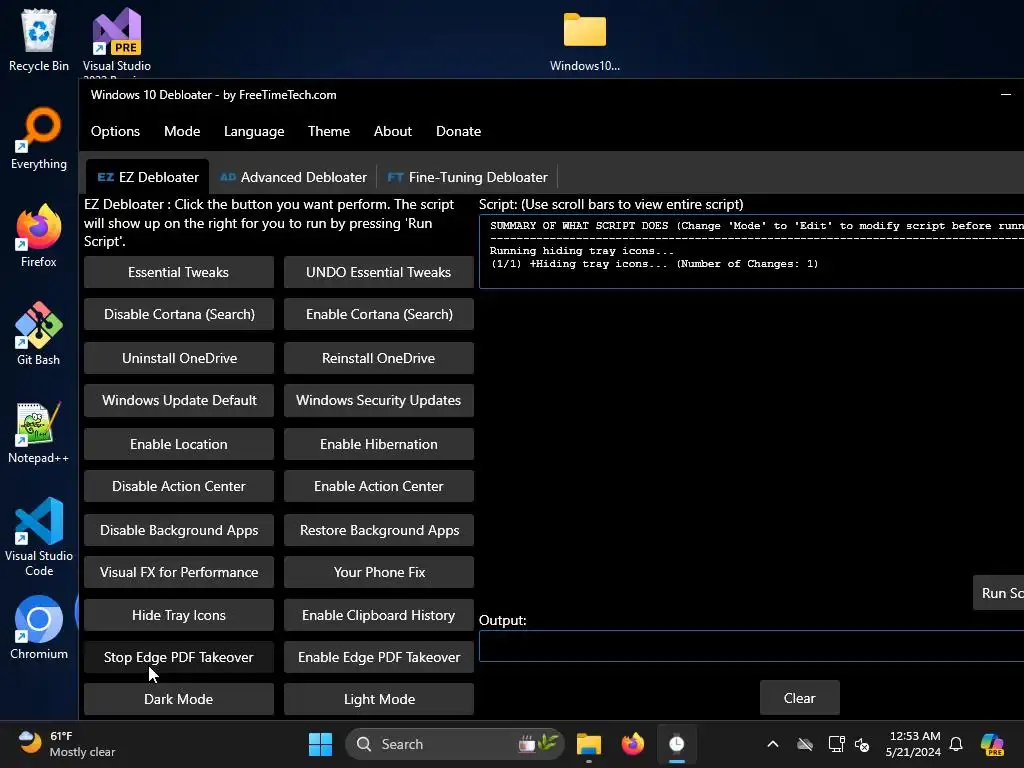
Task: Launch Firefox from the desktop icon
Action: click(39, 236)
